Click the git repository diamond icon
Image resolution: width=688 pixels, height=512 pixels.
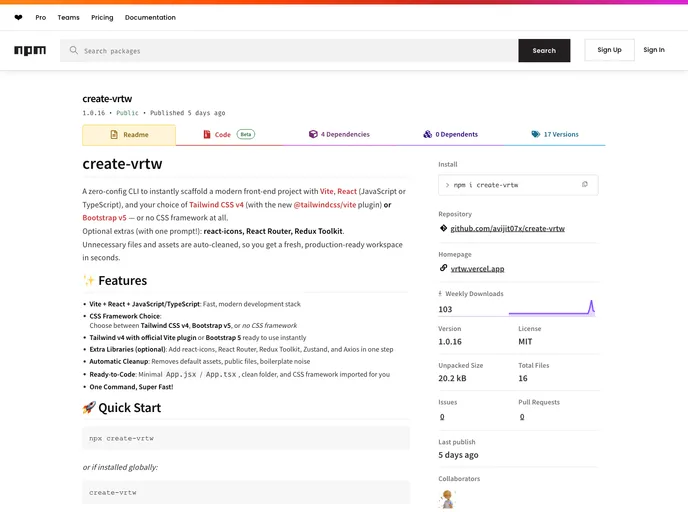[443, 228]
